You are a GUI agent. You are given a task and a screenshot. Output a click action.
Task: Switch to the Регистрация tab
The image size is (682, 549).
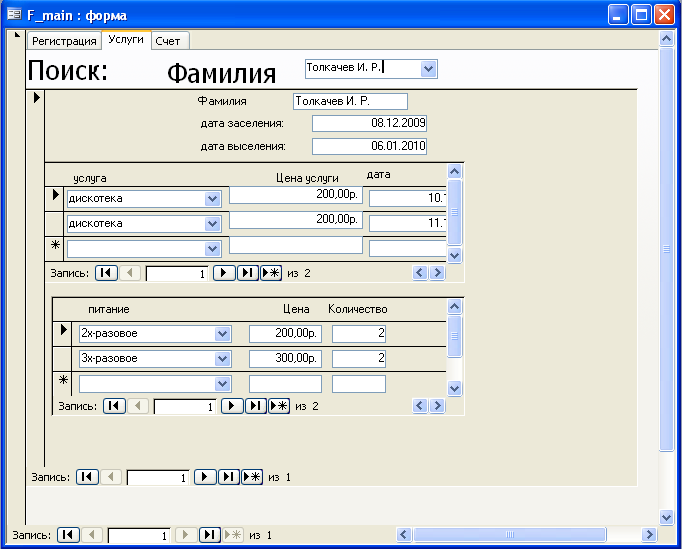pyautogui.click(x=64, y=41)
